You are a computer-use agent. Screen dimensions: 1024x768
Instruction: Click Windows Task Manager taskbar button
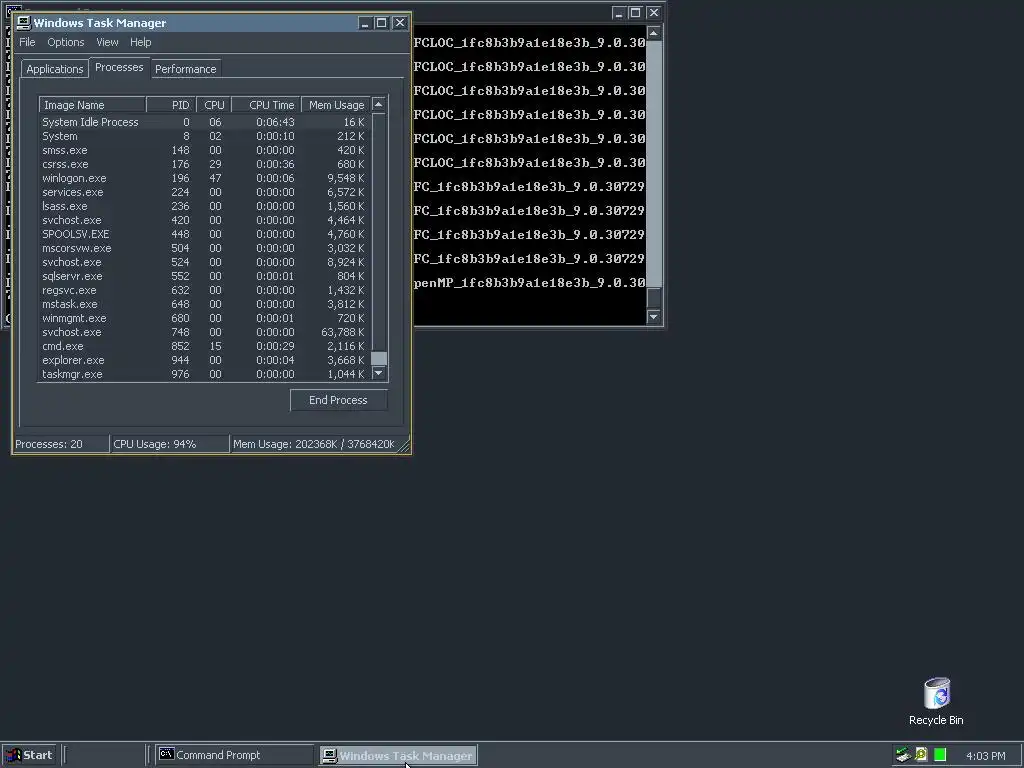click(398, 756)
